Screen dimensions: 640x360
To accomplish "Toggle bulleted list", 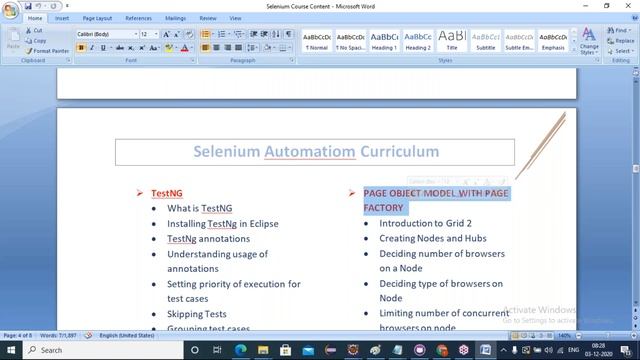I will [x=205, y=34].
